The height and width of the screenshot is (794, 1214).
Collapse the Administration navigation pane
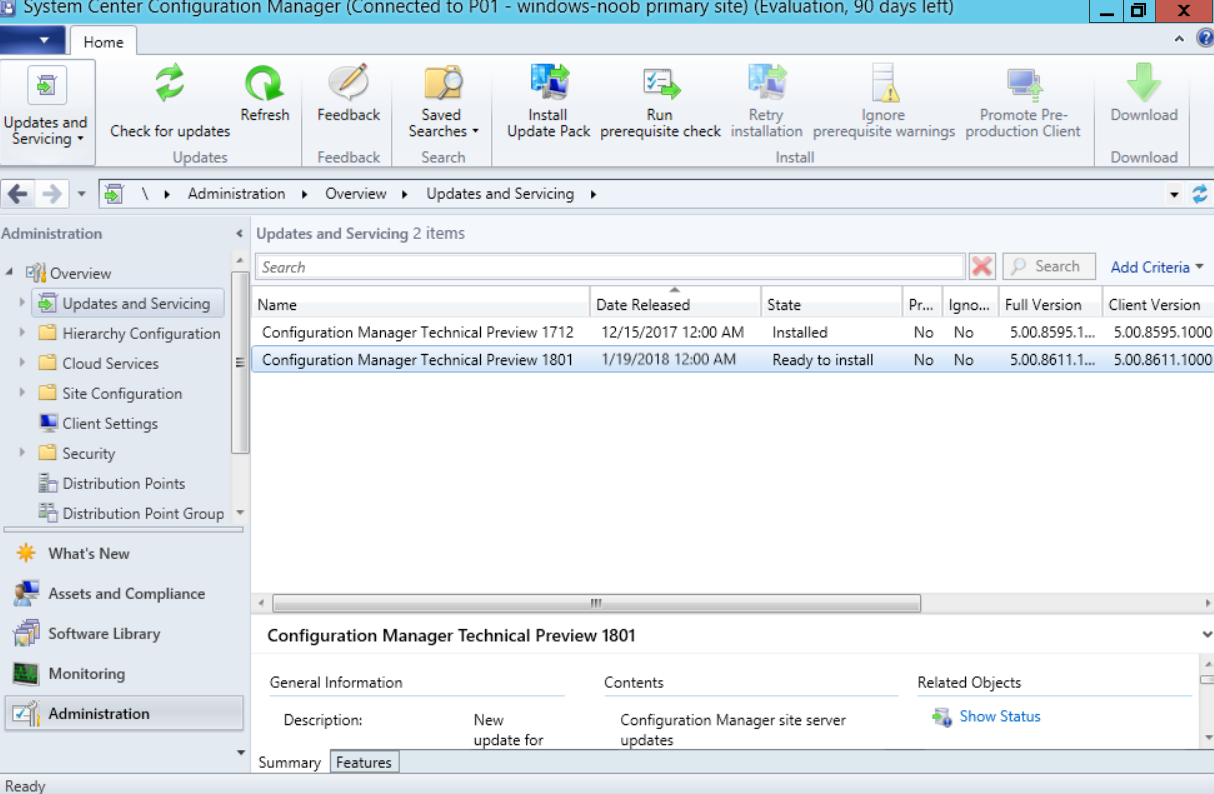point(239,234)
